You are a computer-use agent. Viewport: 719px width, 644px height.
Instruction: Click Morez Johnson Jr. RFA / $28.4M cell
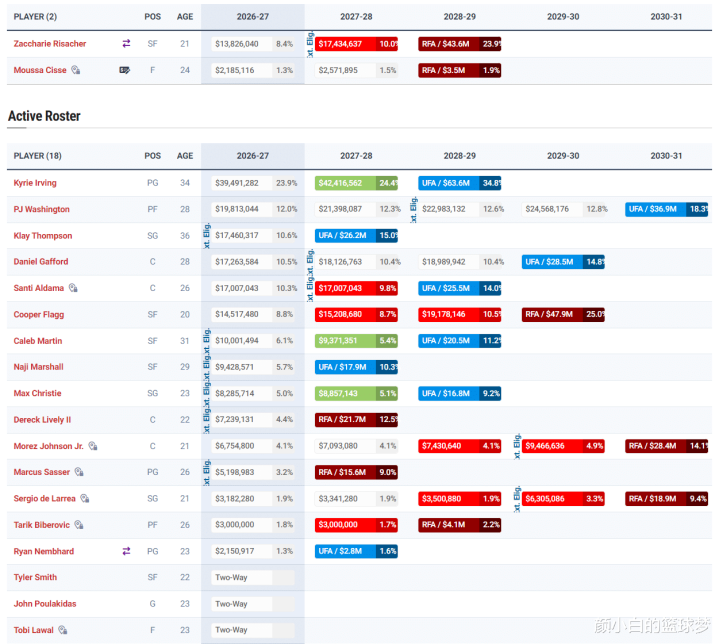pos(666,446)
